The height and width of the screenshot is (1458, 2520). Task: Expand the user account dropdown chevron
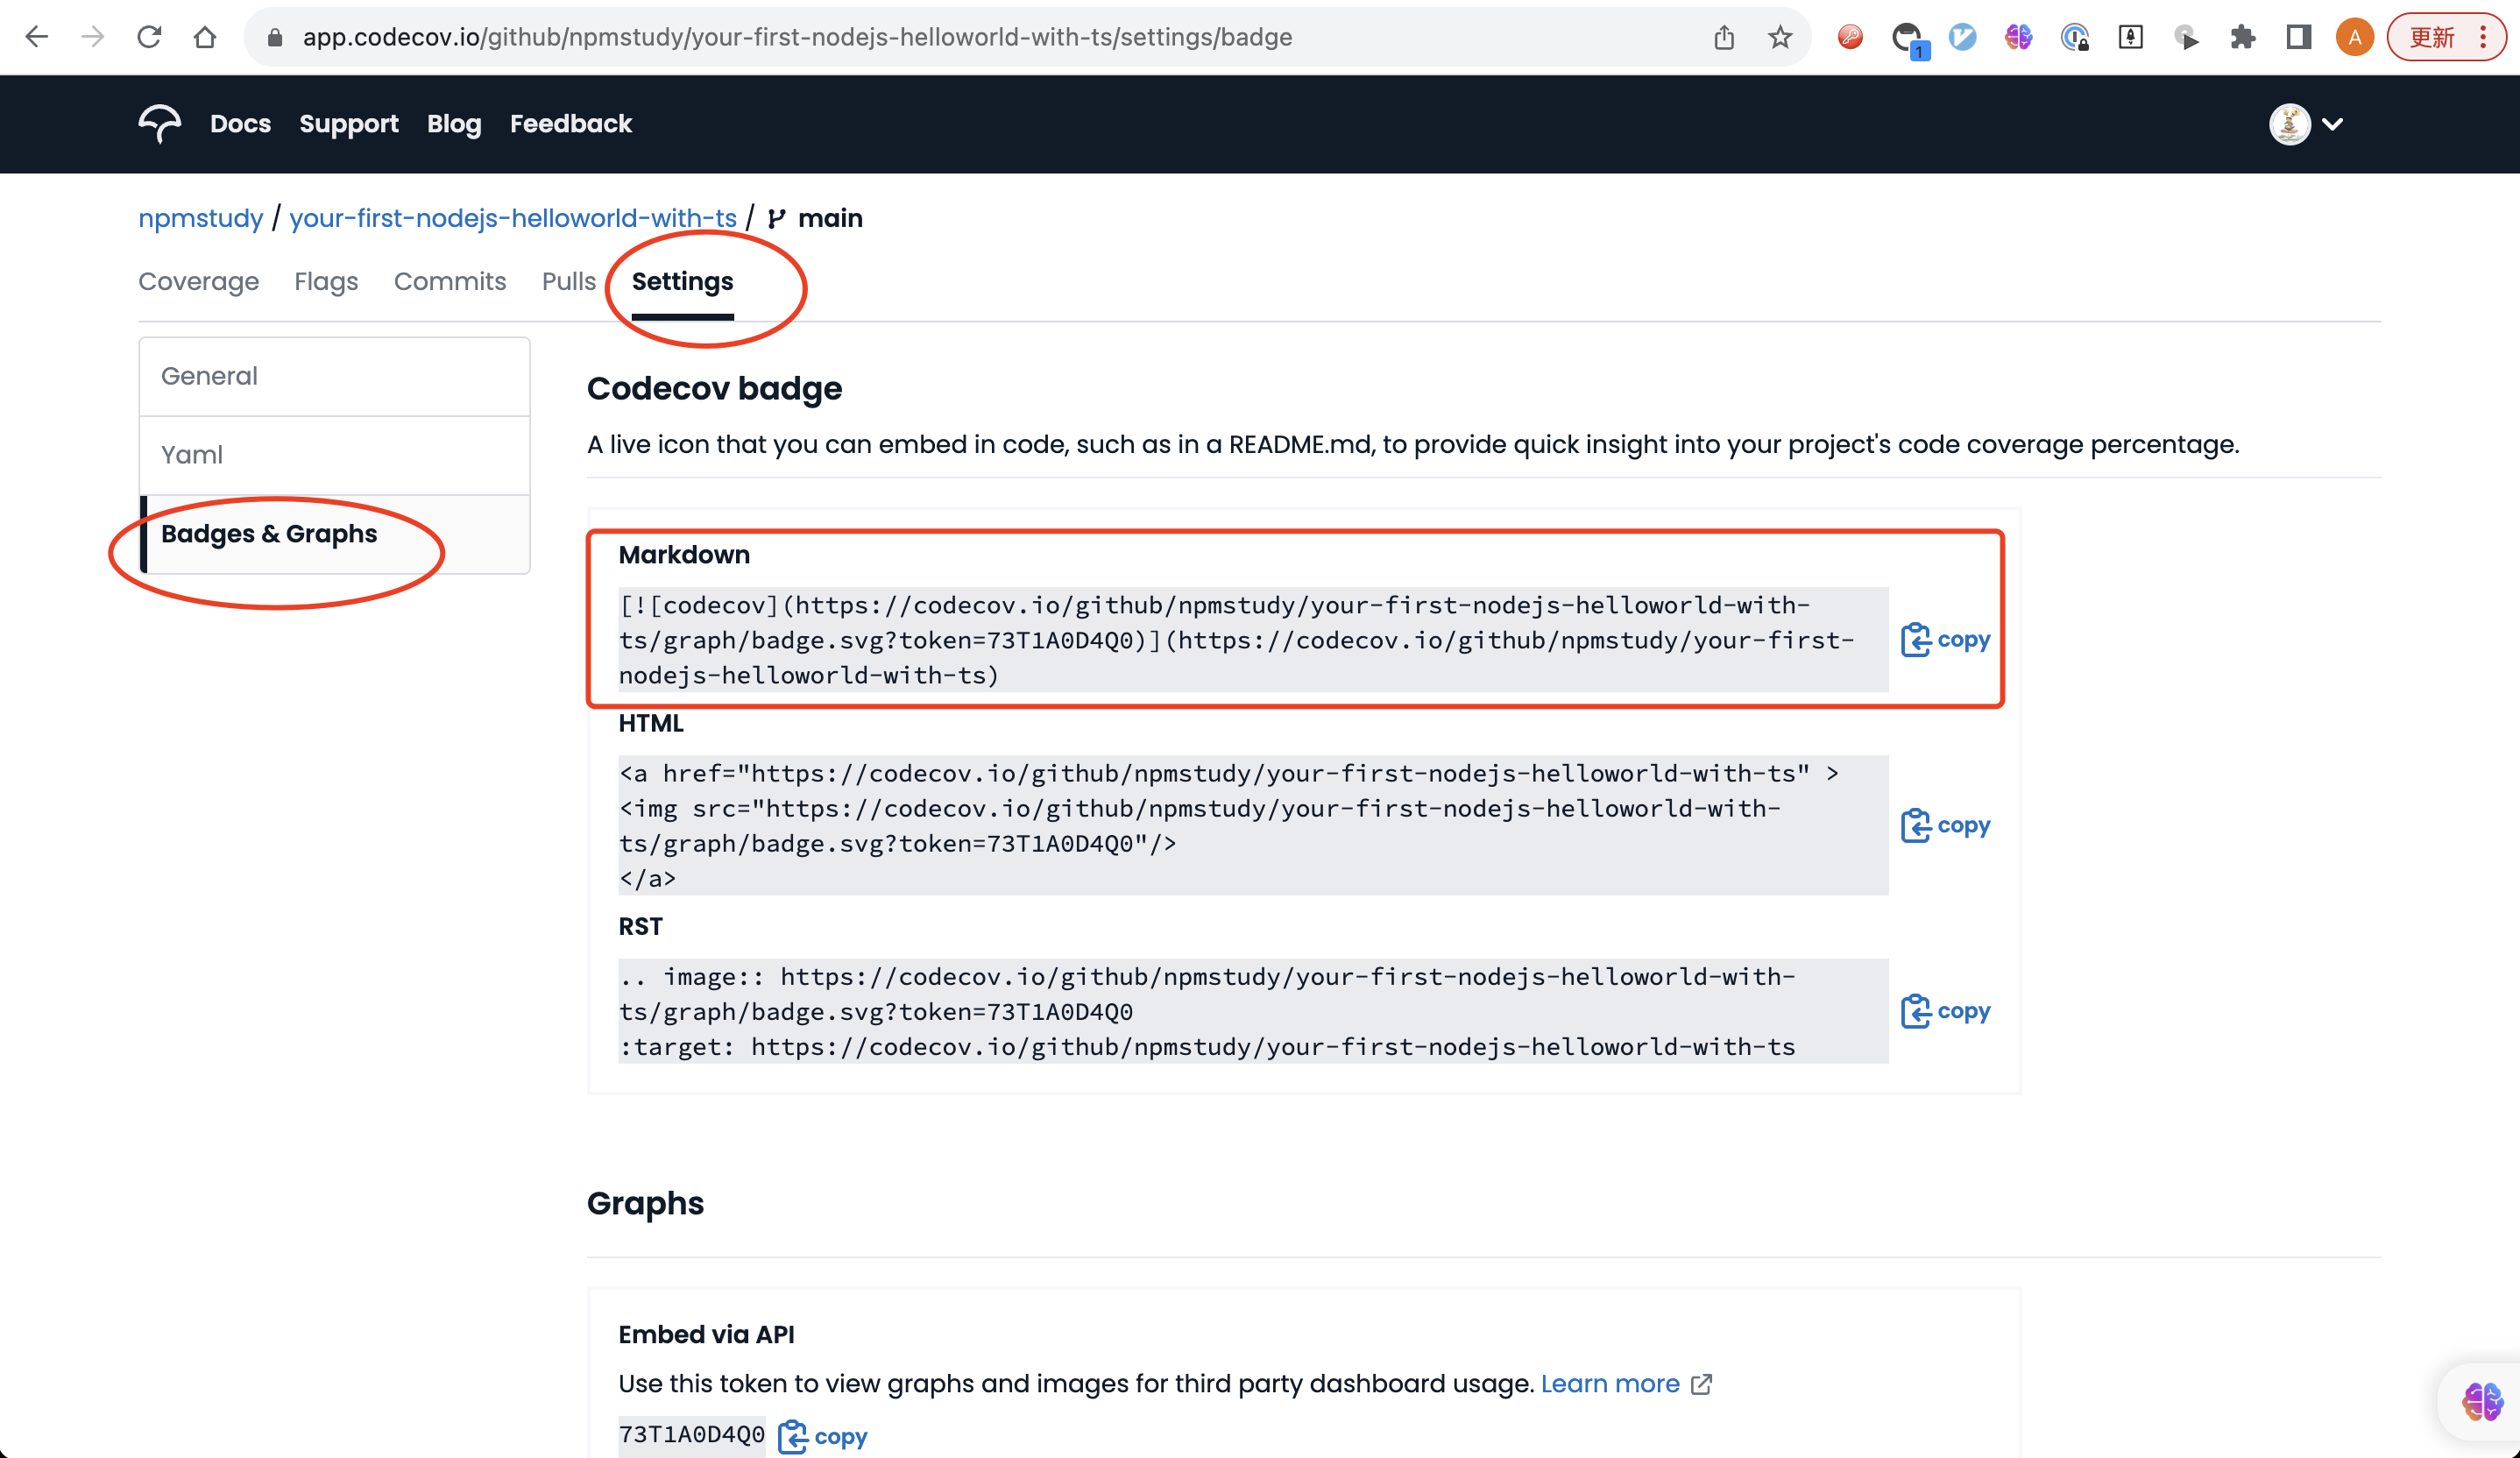pos(2332,124)
